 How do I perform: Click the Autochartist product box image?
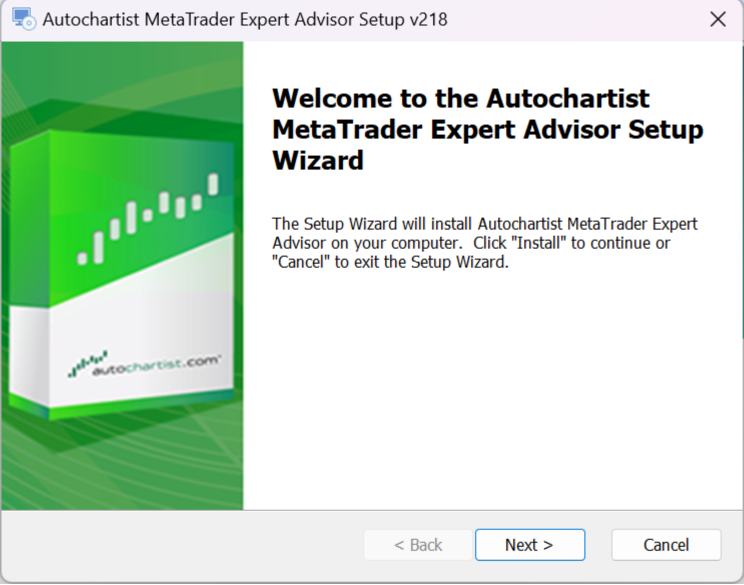[x=122, y=274]
